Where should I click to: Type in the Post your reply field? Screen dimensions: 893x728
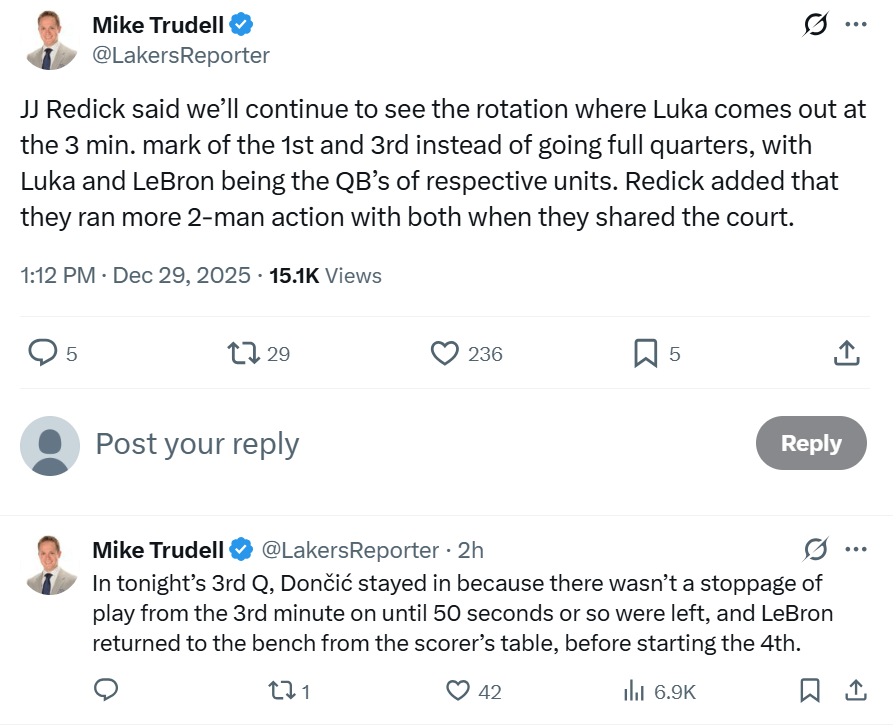[x=400, y=443]
